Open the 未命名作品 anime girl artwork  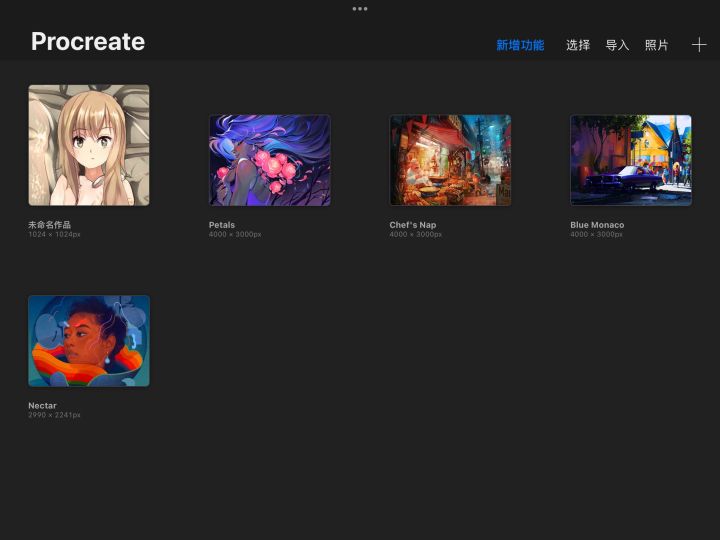point(89,145)
